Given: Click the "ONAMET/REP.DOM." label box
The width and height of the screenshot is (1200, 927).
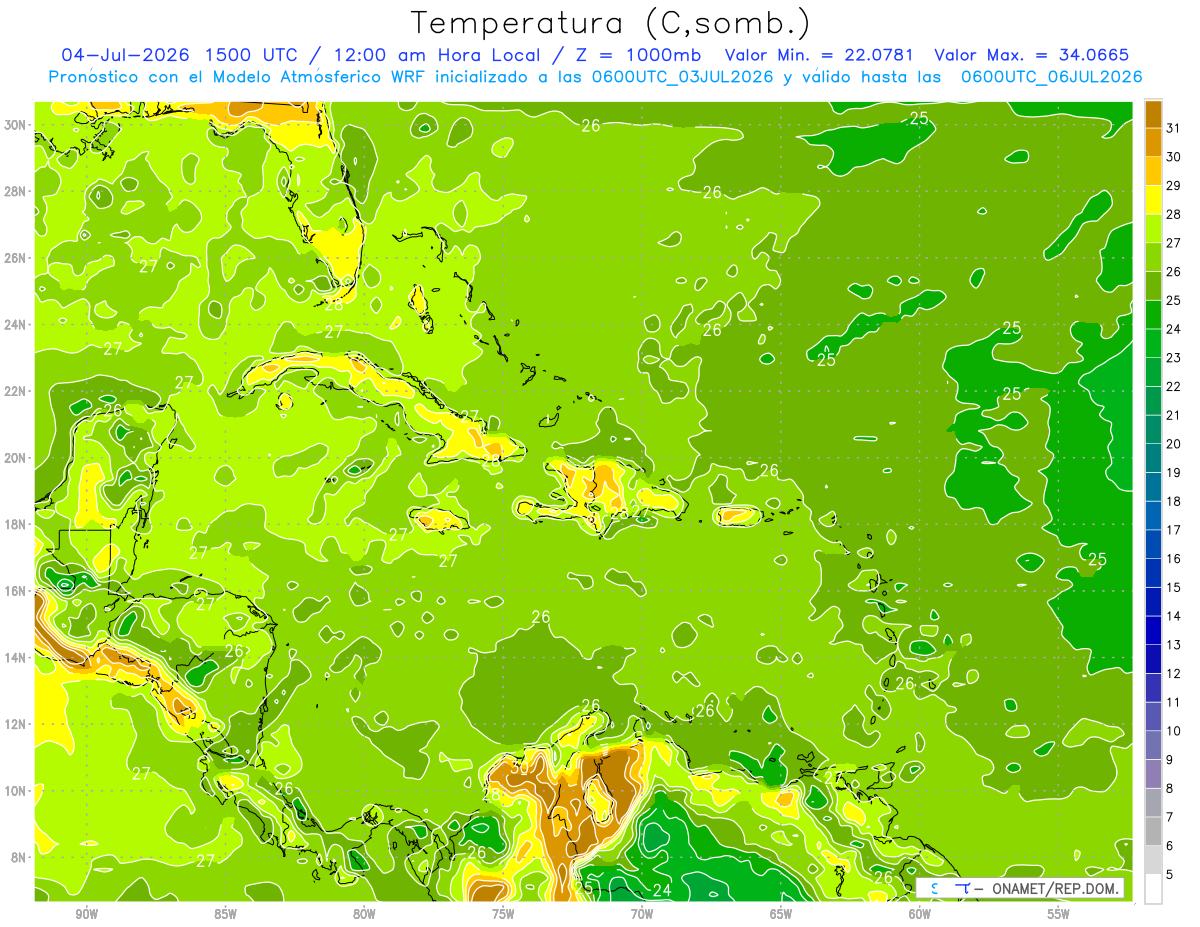Looking at the screenshot, I should click(x=1019, y=888).
